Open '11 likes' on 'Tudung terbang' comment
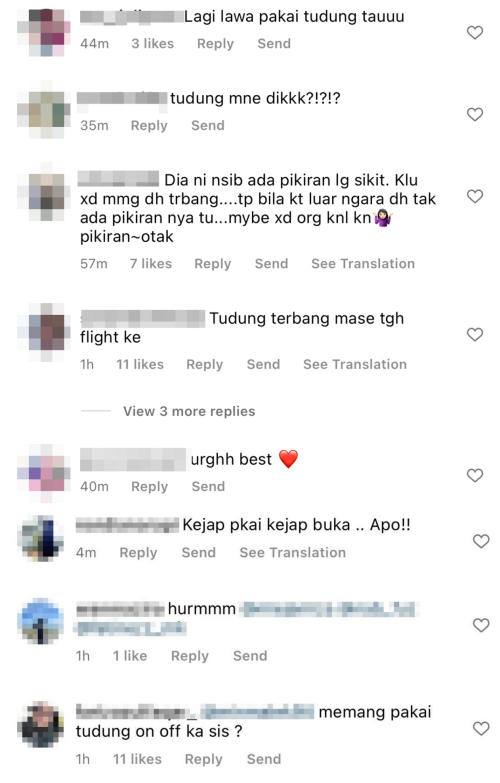This screenshot has height=783, width=500. click(x=140, y=365)
